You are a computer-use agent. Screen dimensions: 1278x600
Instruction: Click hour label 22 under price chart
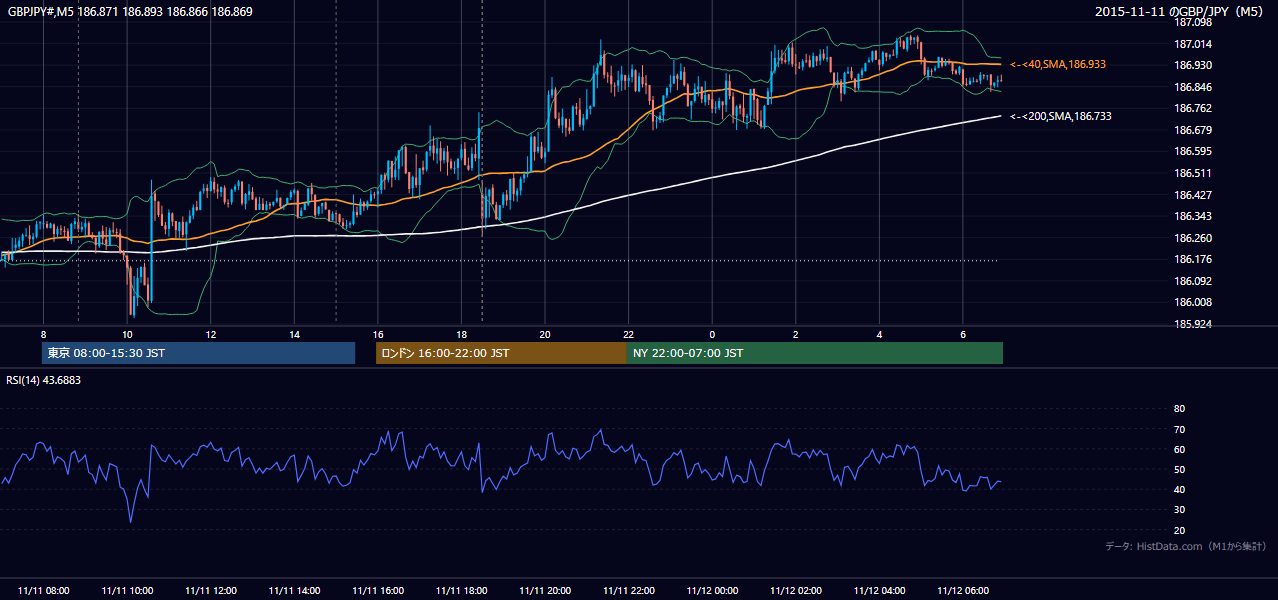click(x=628, y=334)
